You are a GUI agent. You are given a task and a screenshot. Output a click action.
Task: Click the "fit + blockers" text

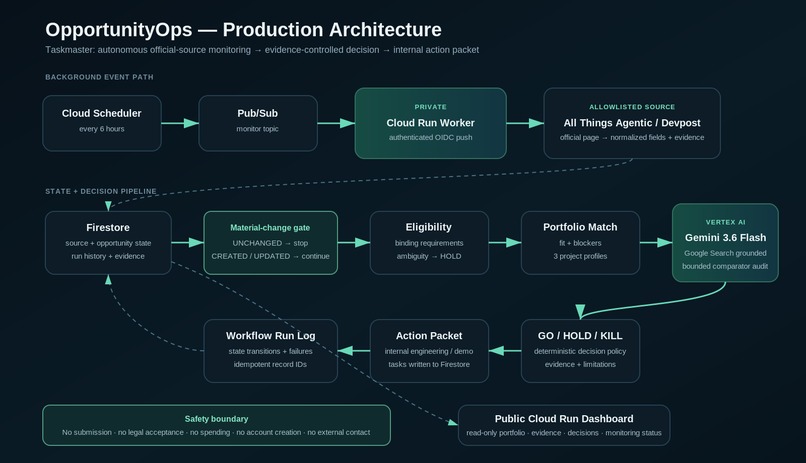[x=580, y=243]
